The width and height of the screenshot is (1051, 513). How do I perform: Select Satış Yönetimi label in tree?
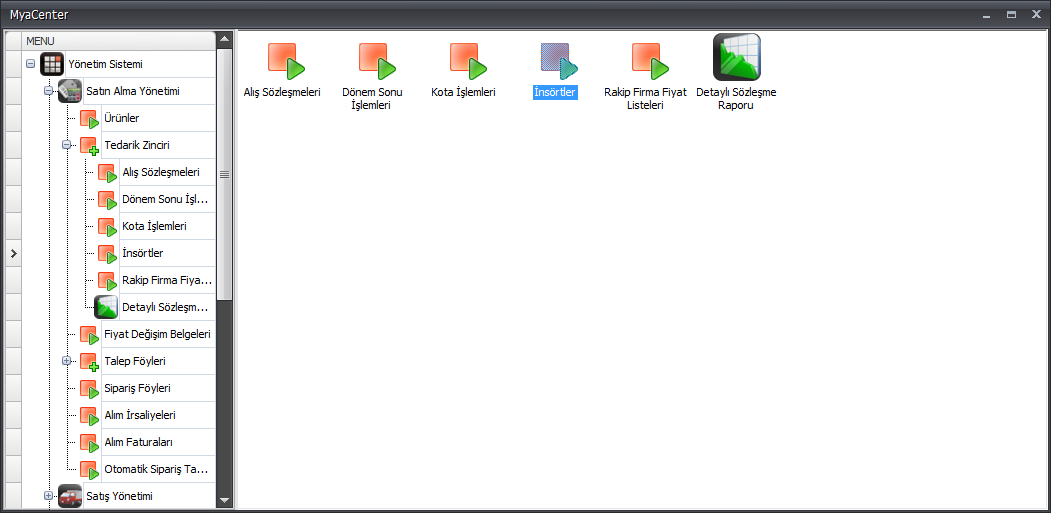pyautogui.click(x=119, y=496)
